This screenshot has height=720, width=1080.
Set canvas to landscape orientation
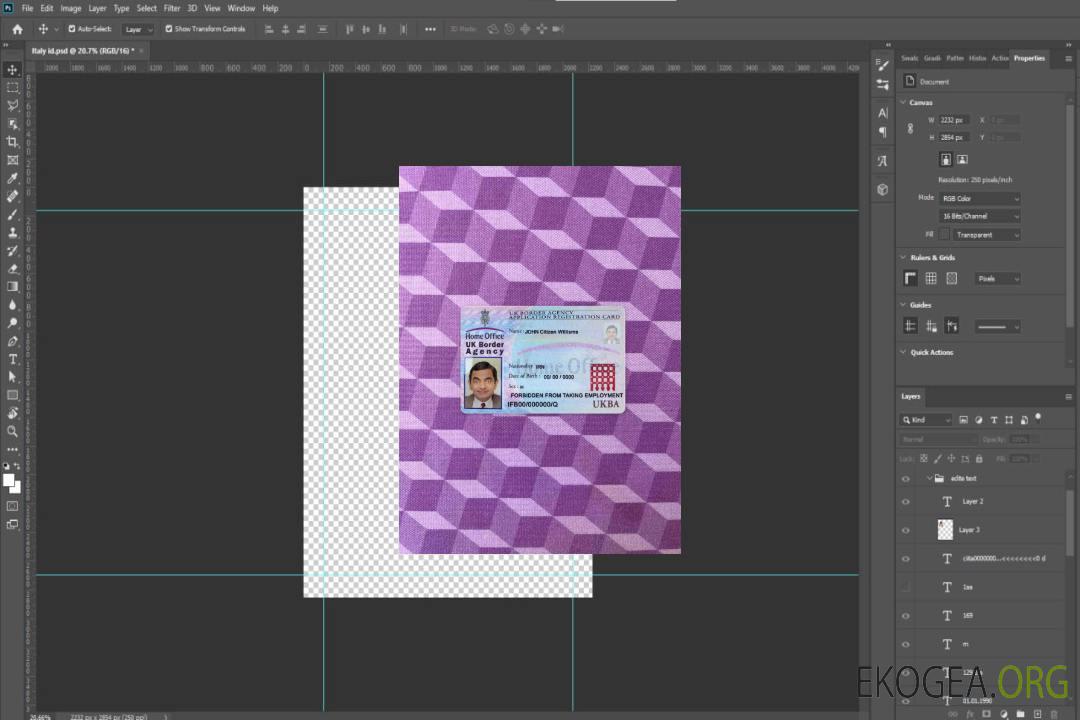click(962, 159)
